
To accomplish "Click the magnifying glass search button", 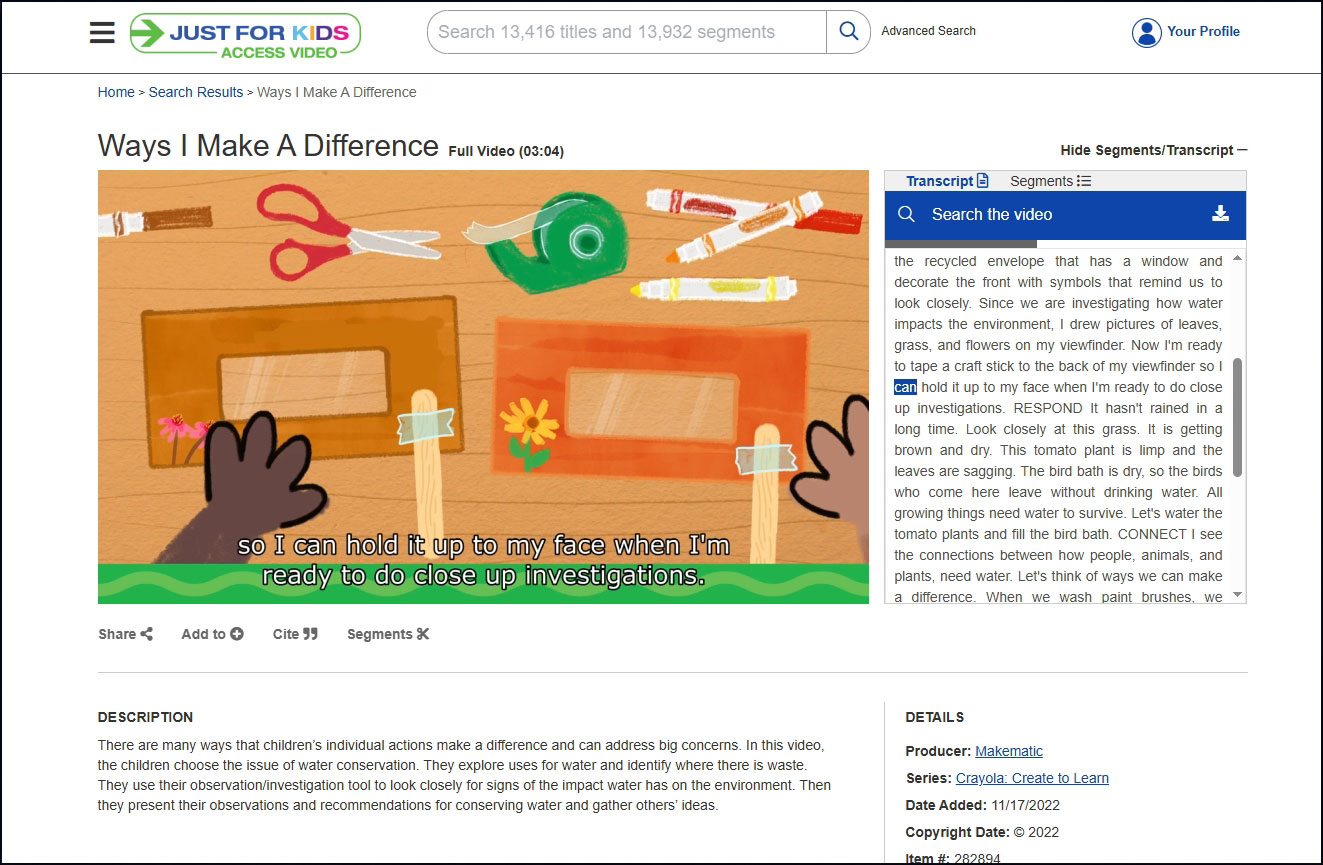I will pos(848,32).
